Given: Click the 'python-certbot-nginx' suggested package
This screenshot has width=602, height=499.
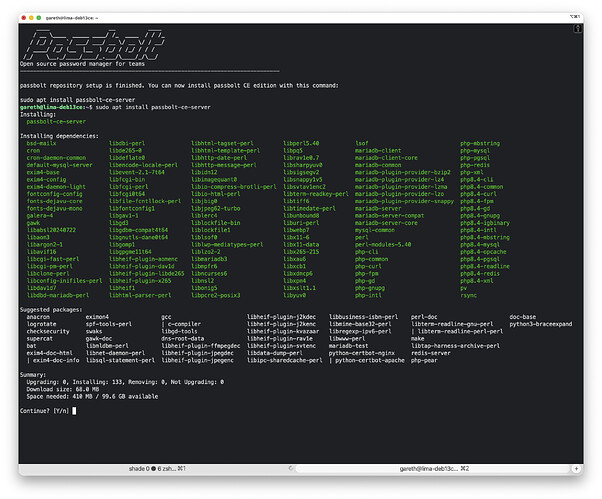Looking at the screenshot, I should tap(362, 353).
